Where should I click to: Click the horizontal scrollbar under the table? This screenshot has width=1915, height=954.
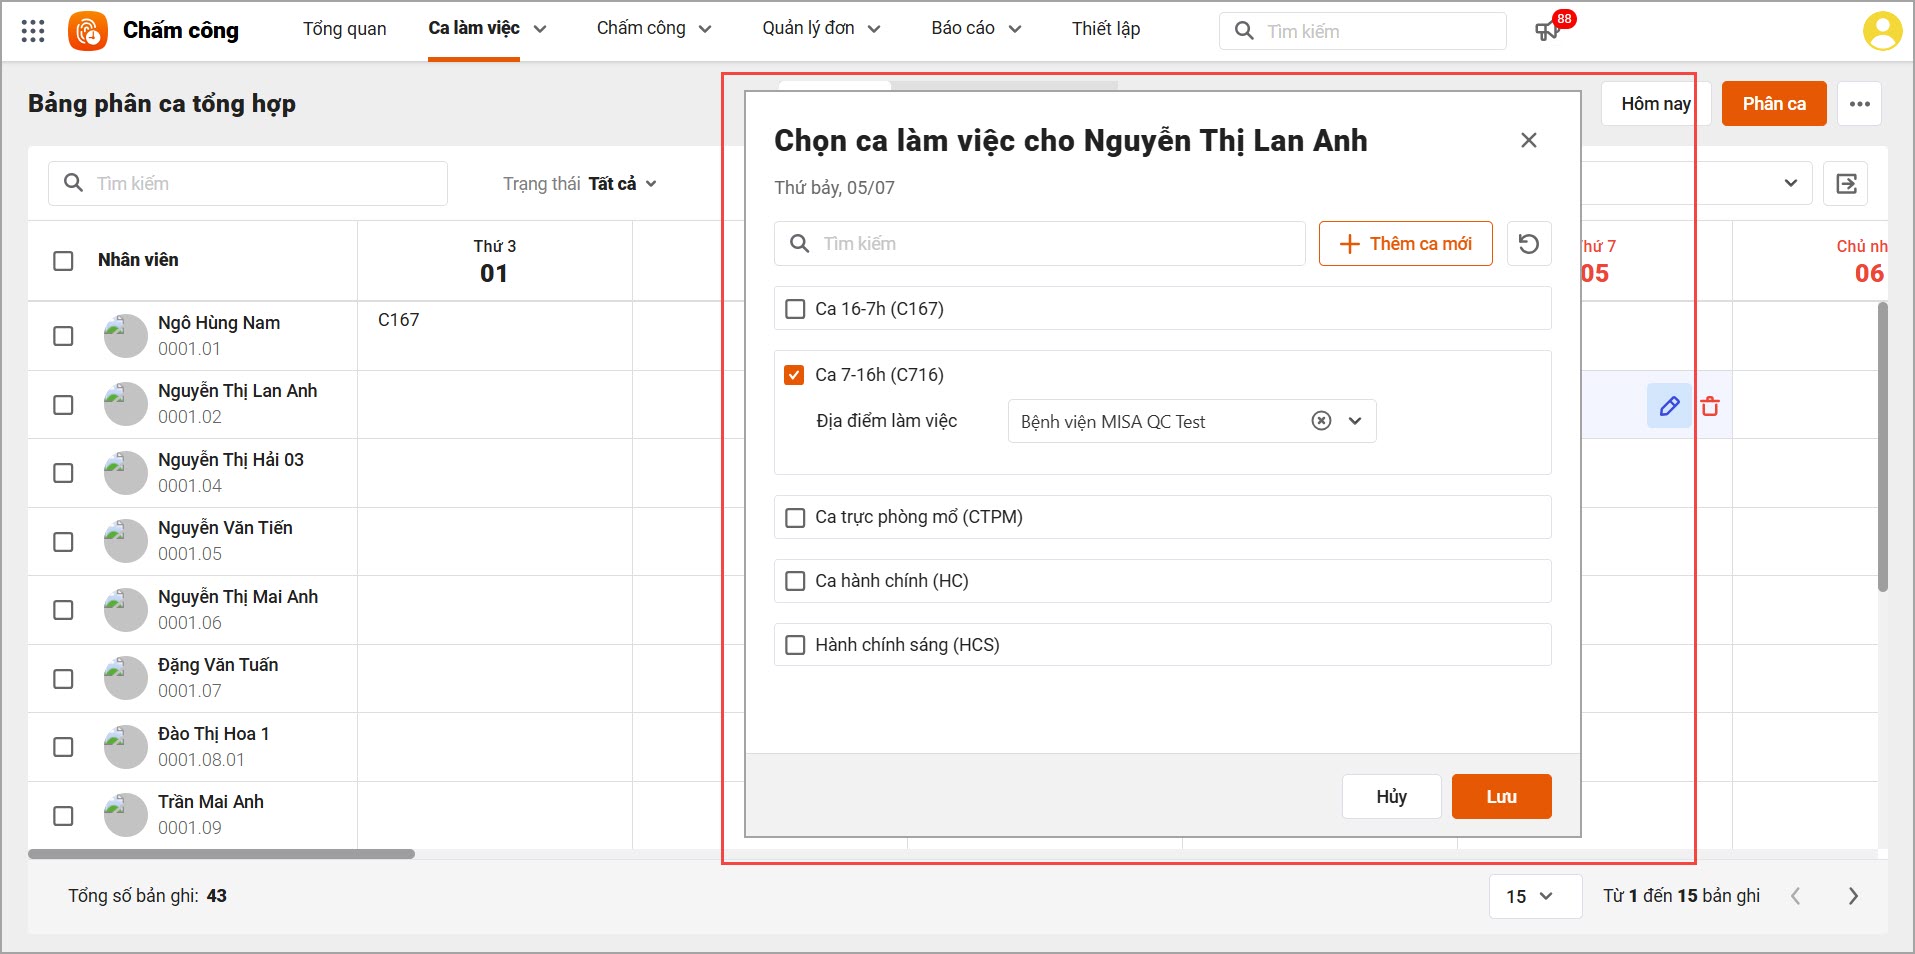[221, 854]
